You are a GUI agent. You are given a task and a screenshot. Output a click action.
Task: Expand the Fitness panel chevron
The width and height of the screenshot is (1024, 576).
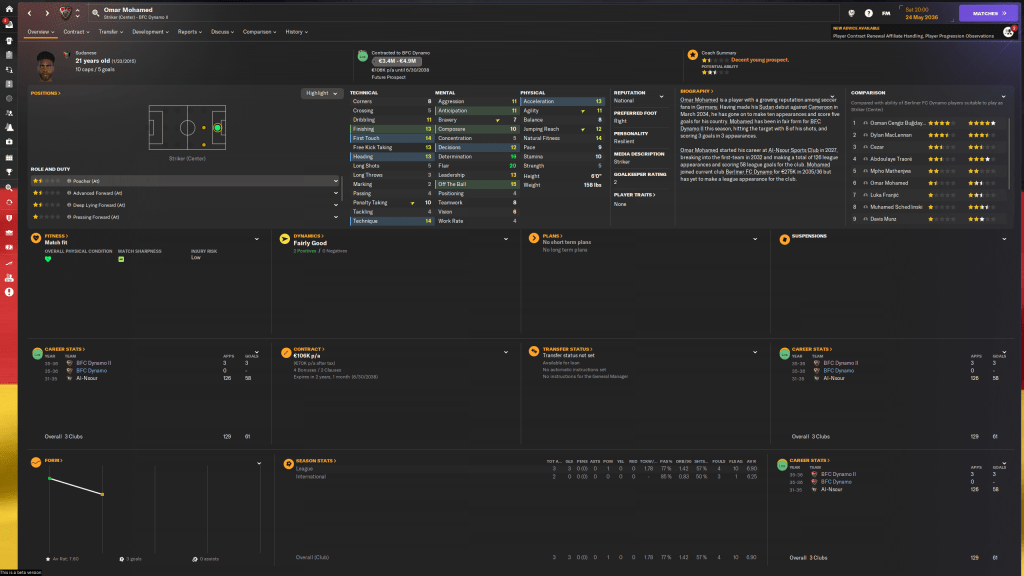tap(257, 239)
